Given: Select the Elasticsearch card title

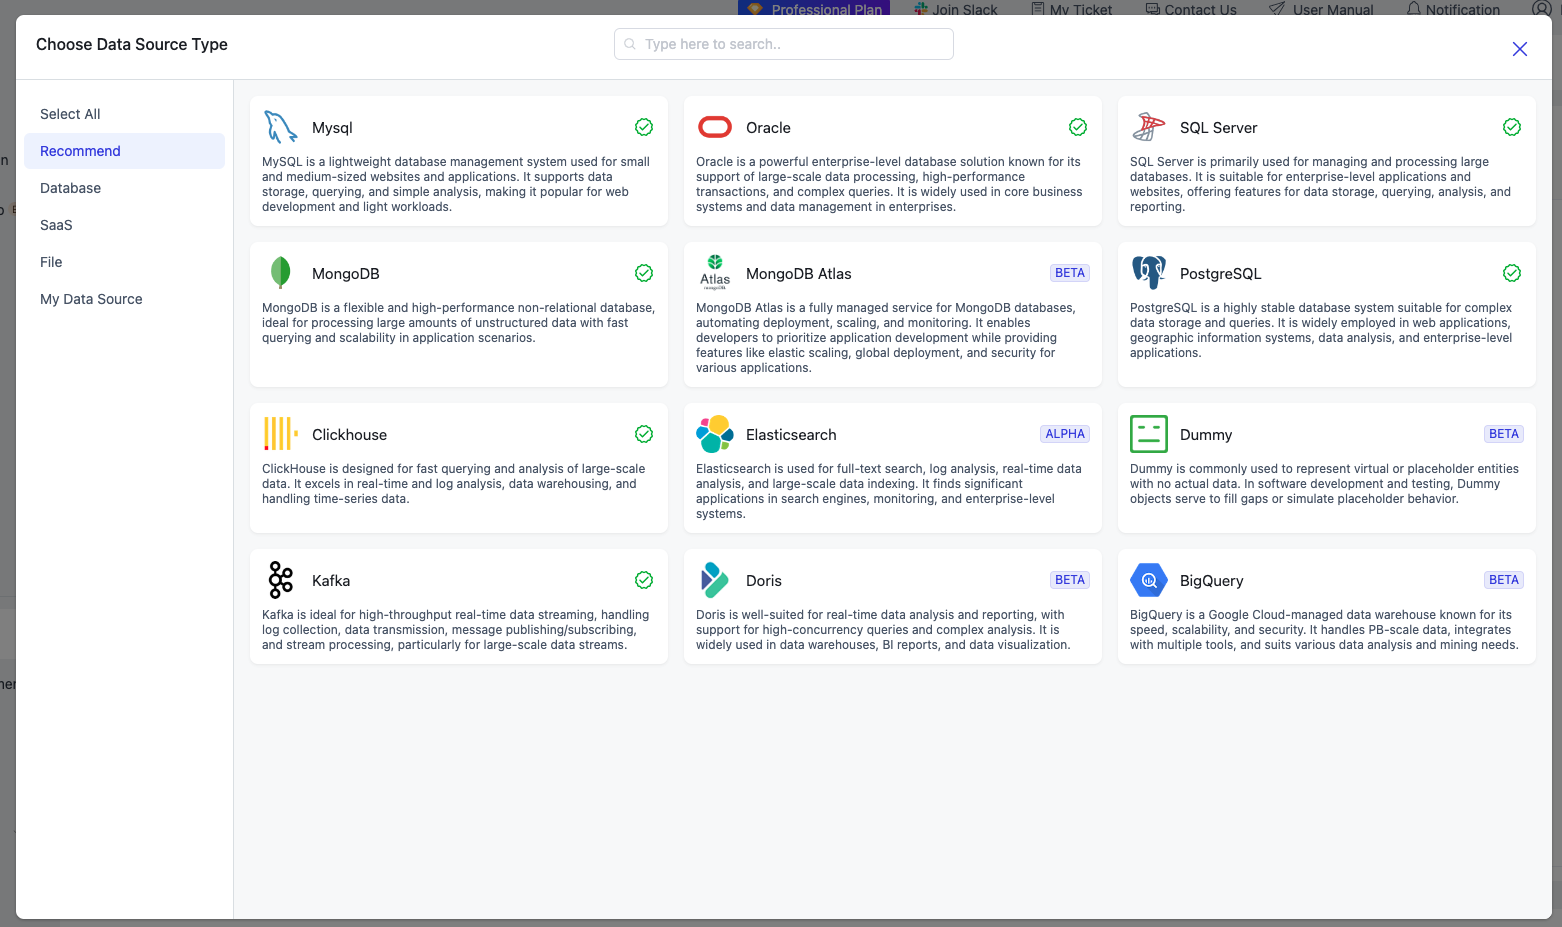Looking at the screenshot, I should [791, 435].
